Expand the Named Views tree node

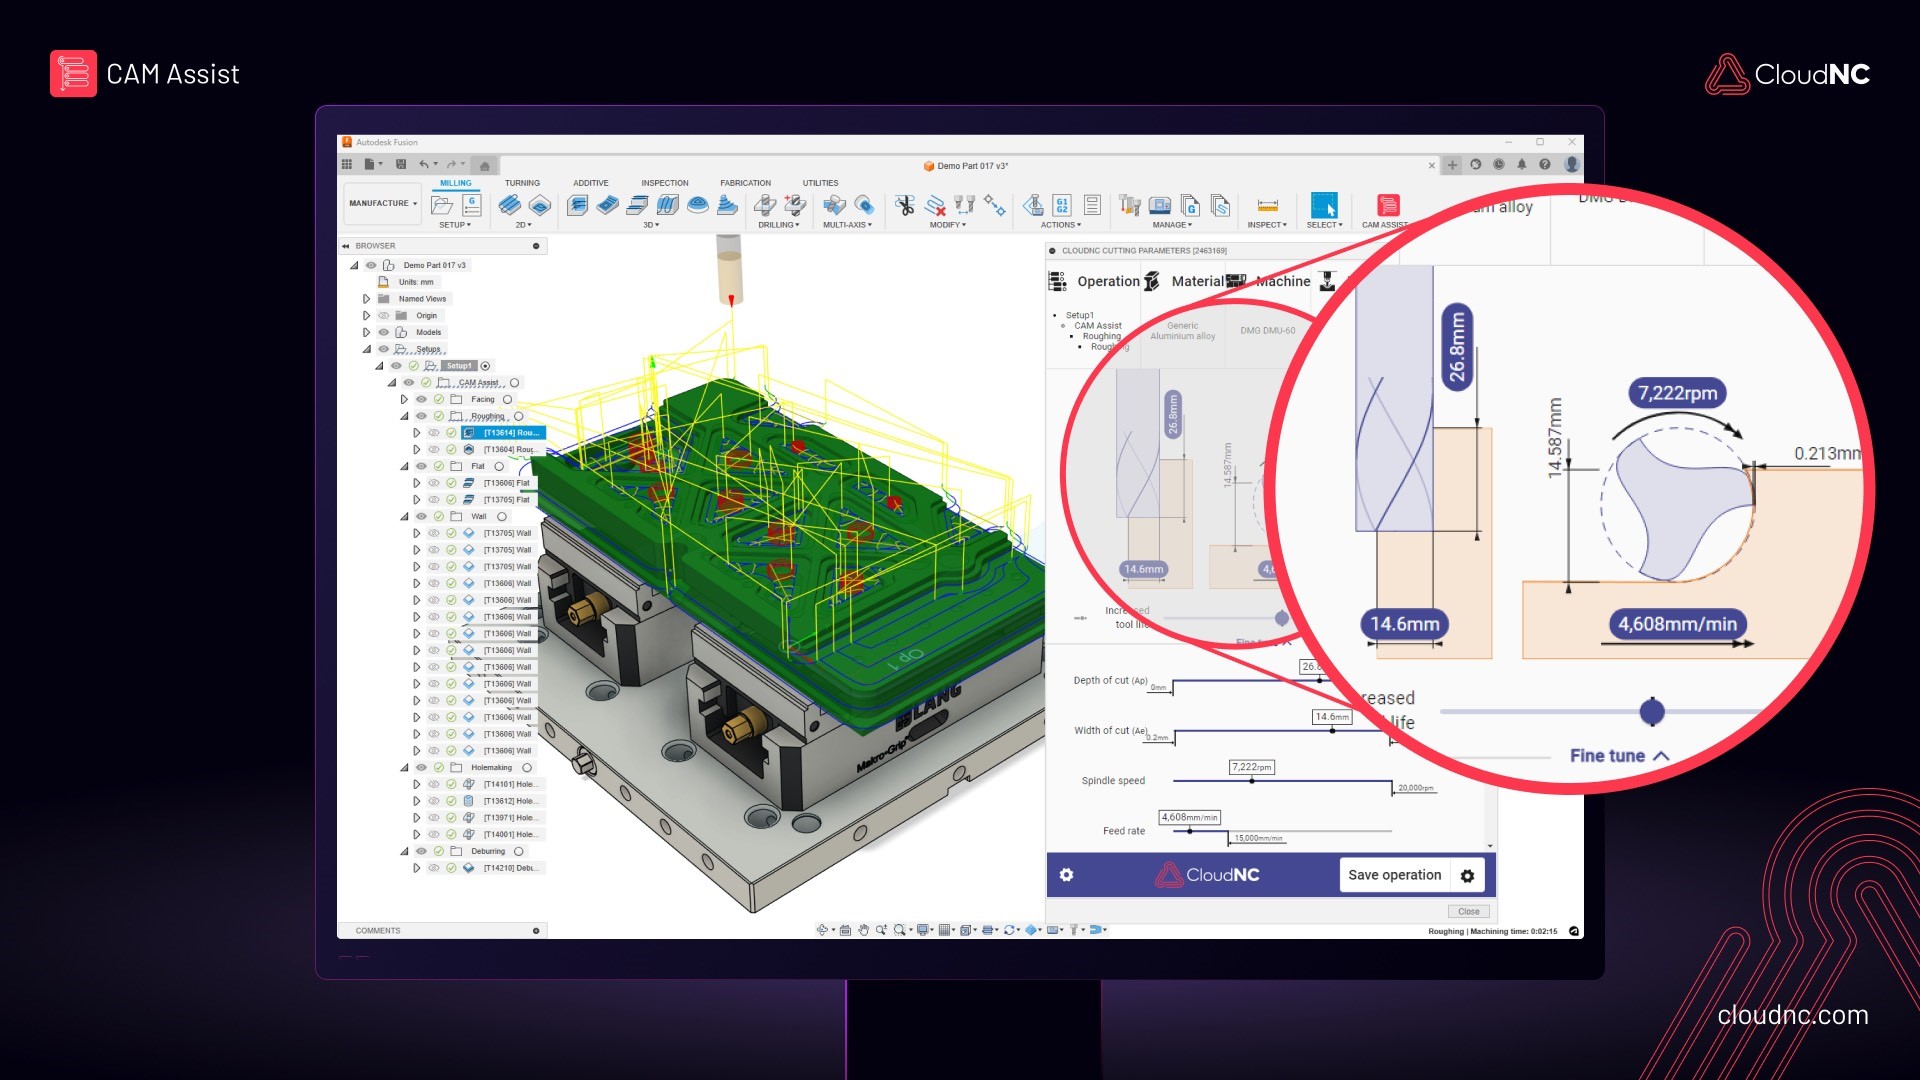click(366, 299)
